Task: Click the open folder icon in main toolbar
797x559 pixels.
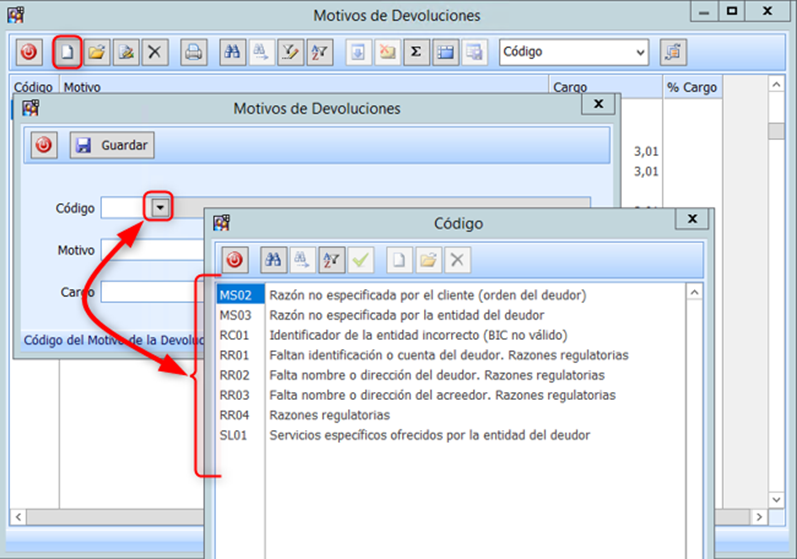Action: pyautogui.click(x=96, y=51)
